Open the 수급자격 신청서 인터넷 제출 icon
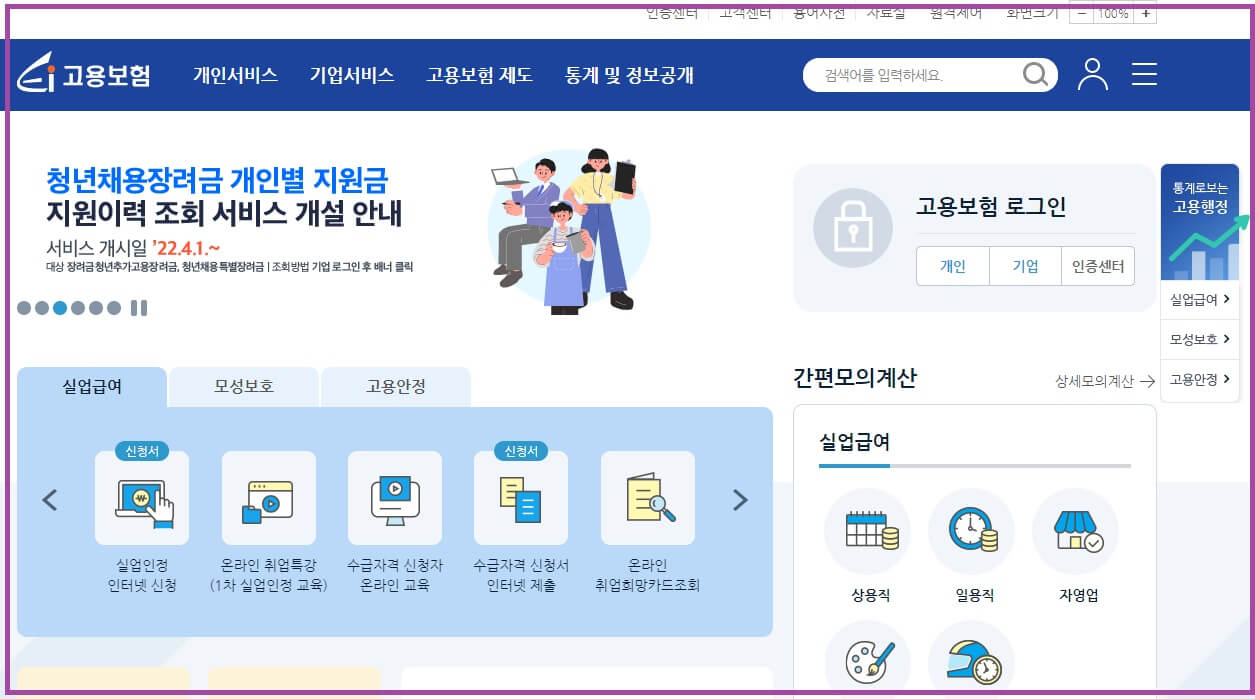Viewport: 1255px width, 699px height. coord(520,500)
